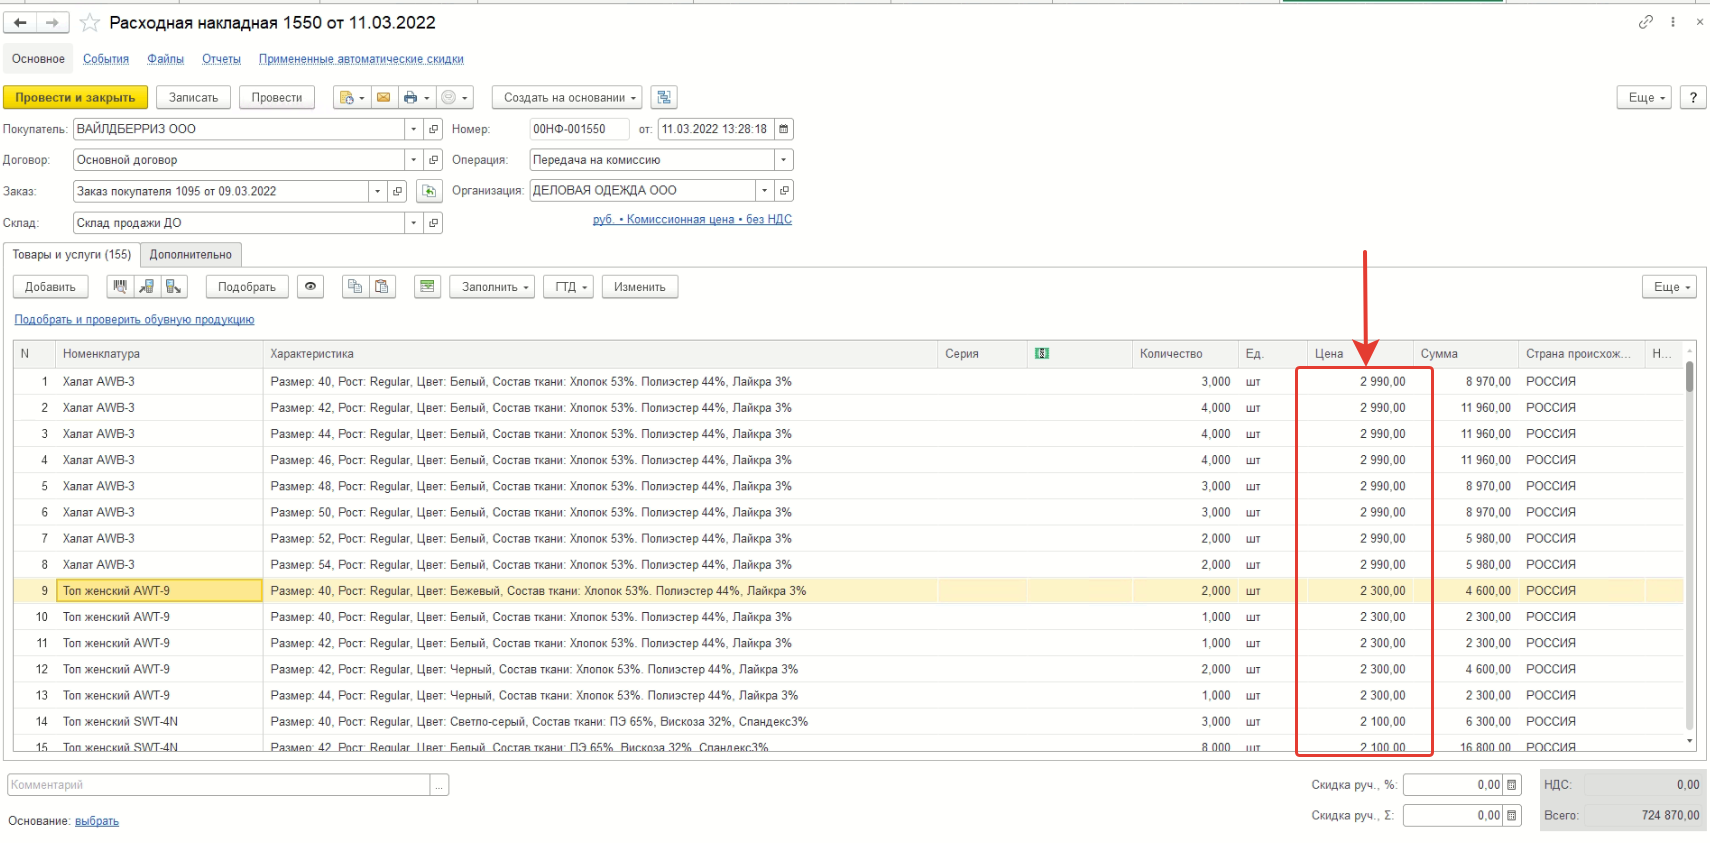This screenshot has width=1710, height=843.
Task: Toggle the eye visibility button
Action: click(x=311, y=287)
